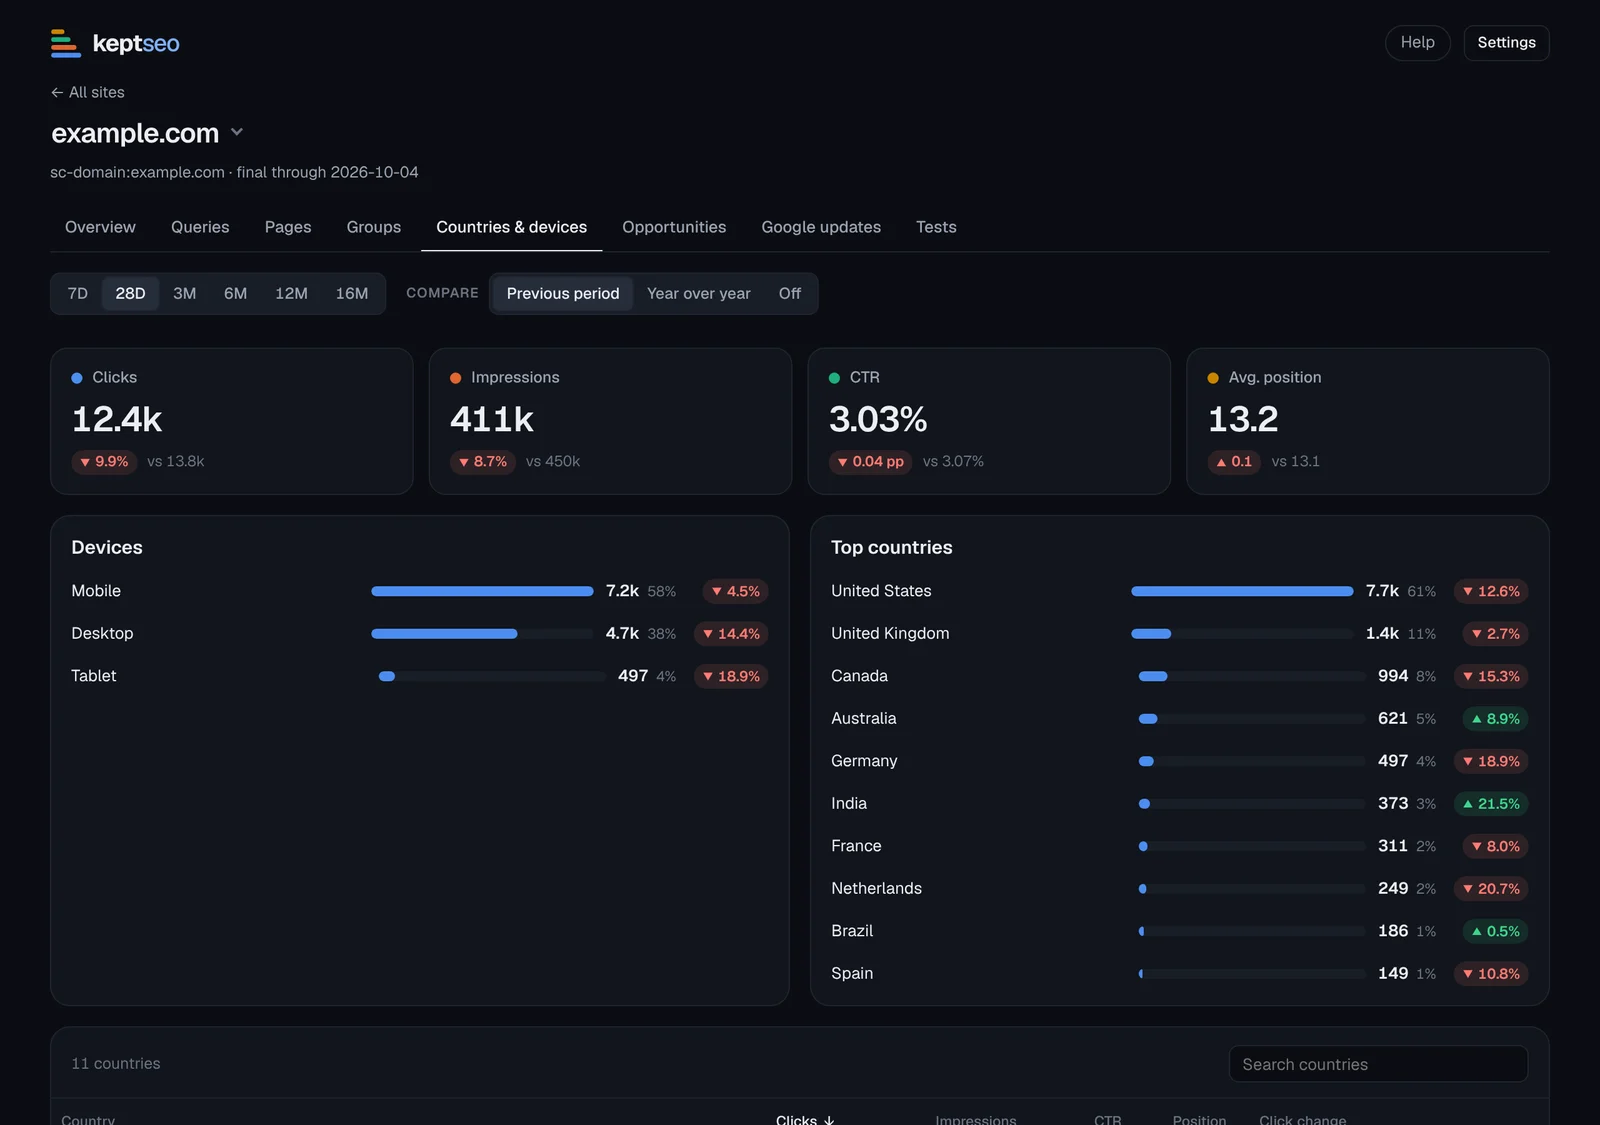The height and width of the screenshot is (1125, 1600).
Task: Click the Desktop device row
Action: 420,633
